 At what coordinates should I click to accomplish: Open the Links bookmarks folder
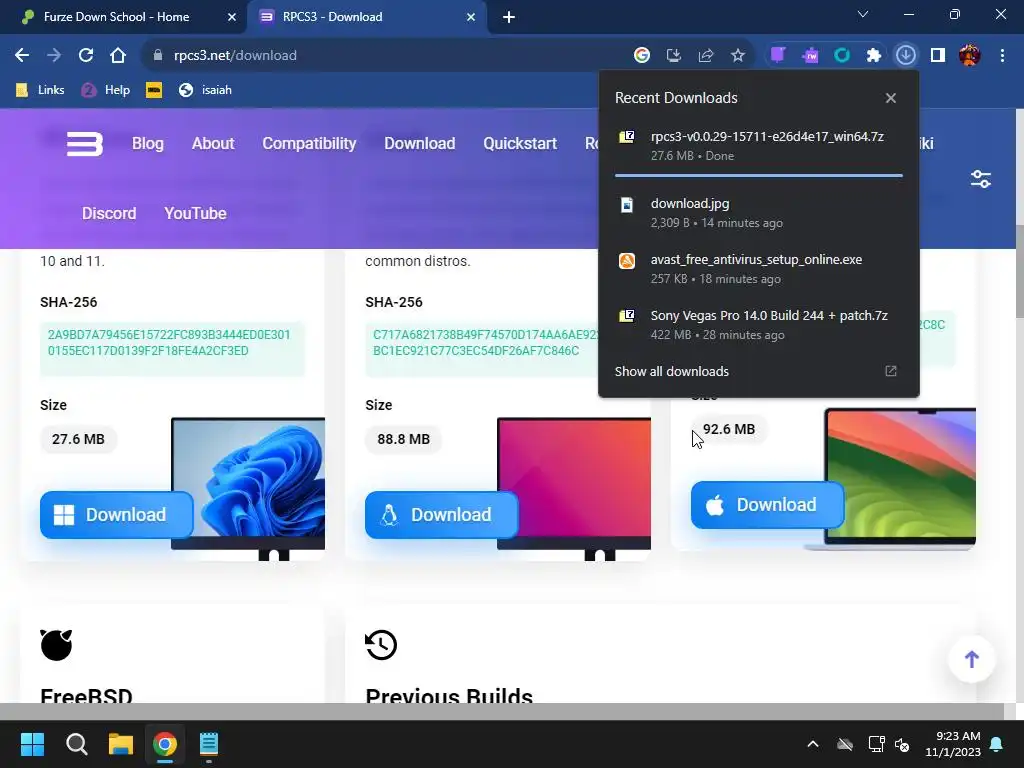click(40, 90)
